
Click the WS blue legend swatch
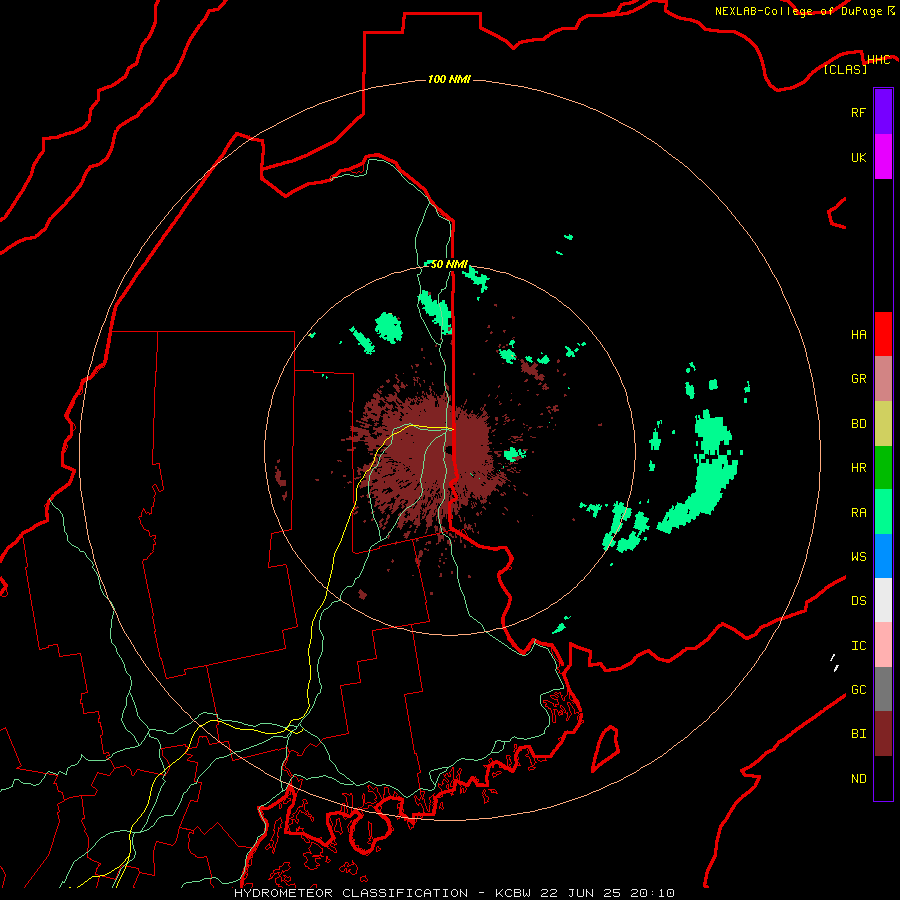point(883,556)
